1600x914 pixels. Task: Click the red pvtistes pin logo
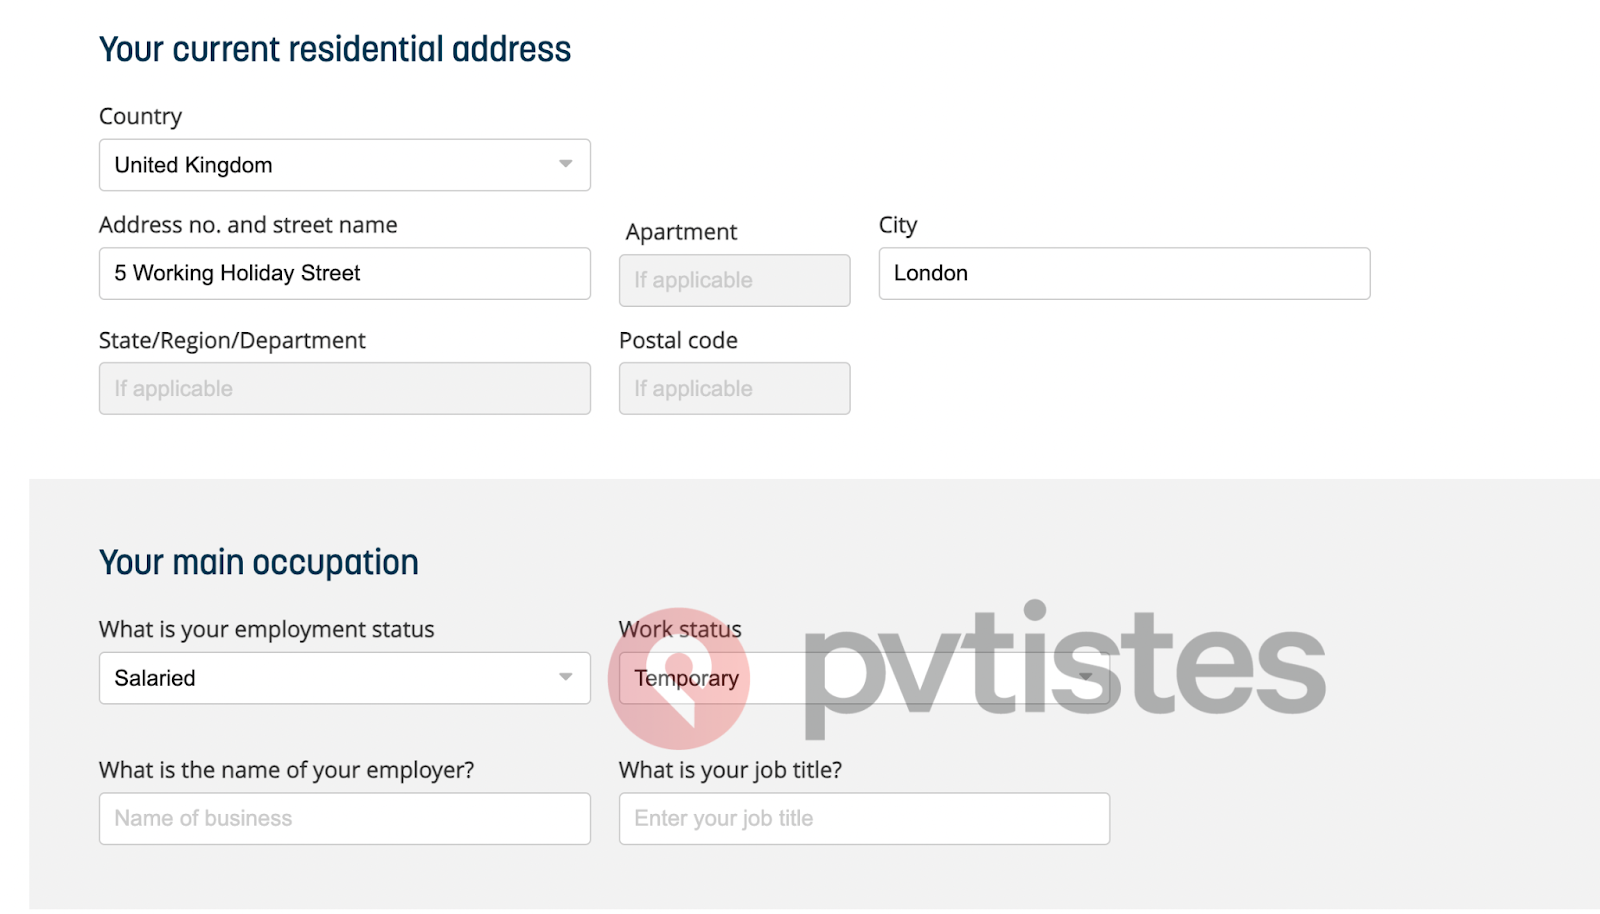pyautogui.click(x=678, y=679)
